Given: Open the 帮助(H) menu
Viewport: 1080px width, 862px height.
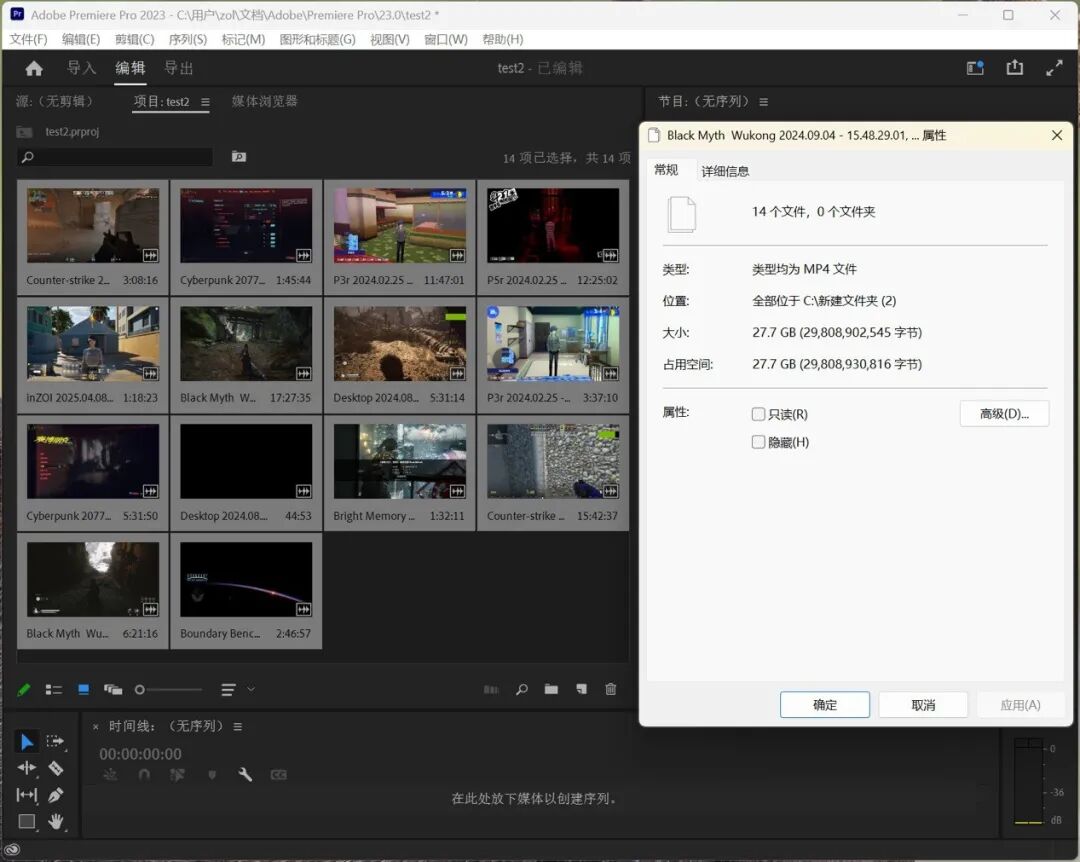Looking at the screenshot, I should pyautogui.click(x=503, y=39).
